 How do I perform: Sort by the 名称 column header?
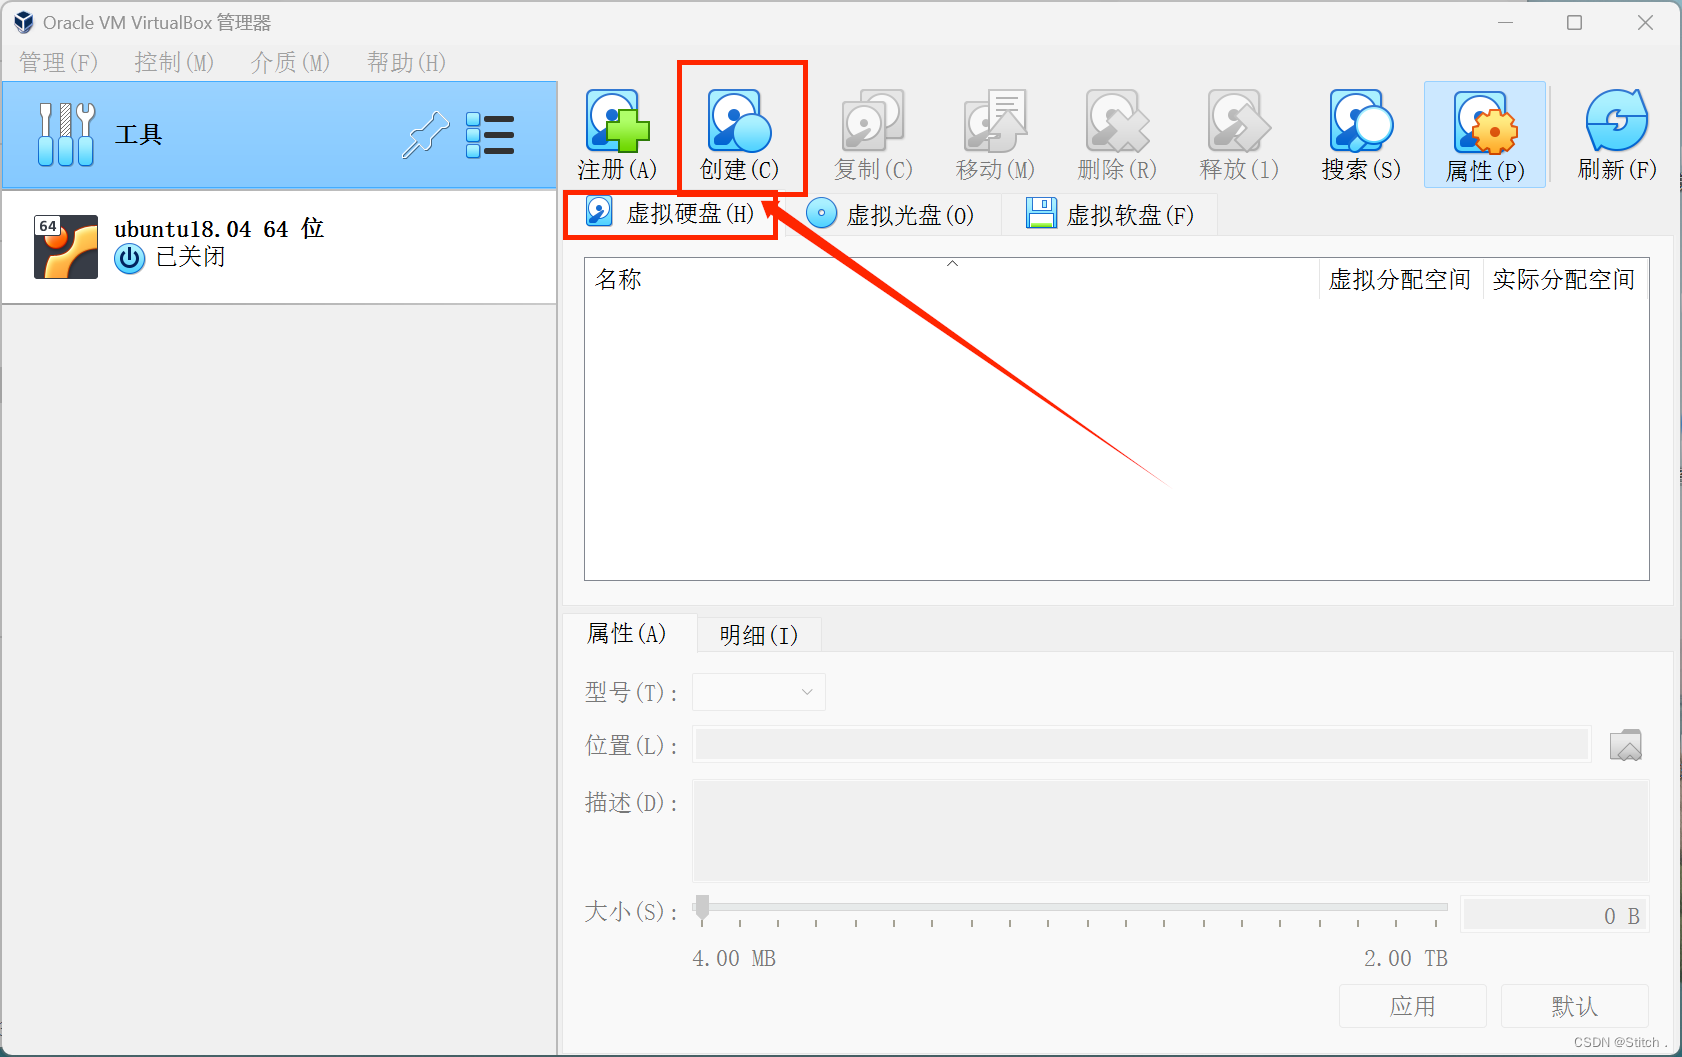pos(952,279)
